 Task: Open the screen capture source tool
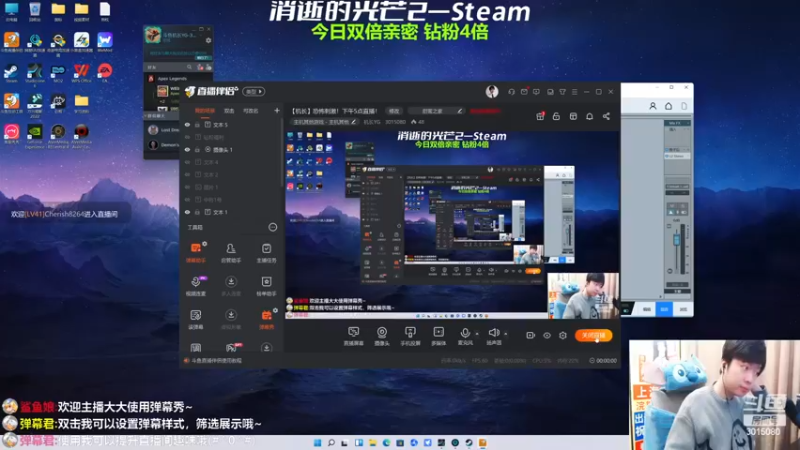pyautogui.click(x=353, y=336)
